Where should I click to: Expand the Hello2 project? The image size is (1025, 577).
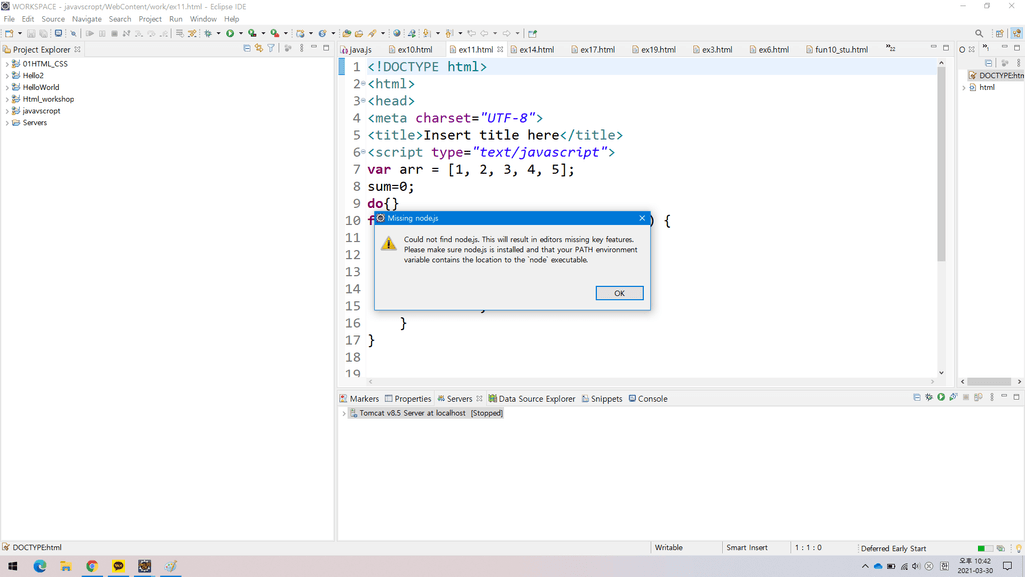click(7, 76)
